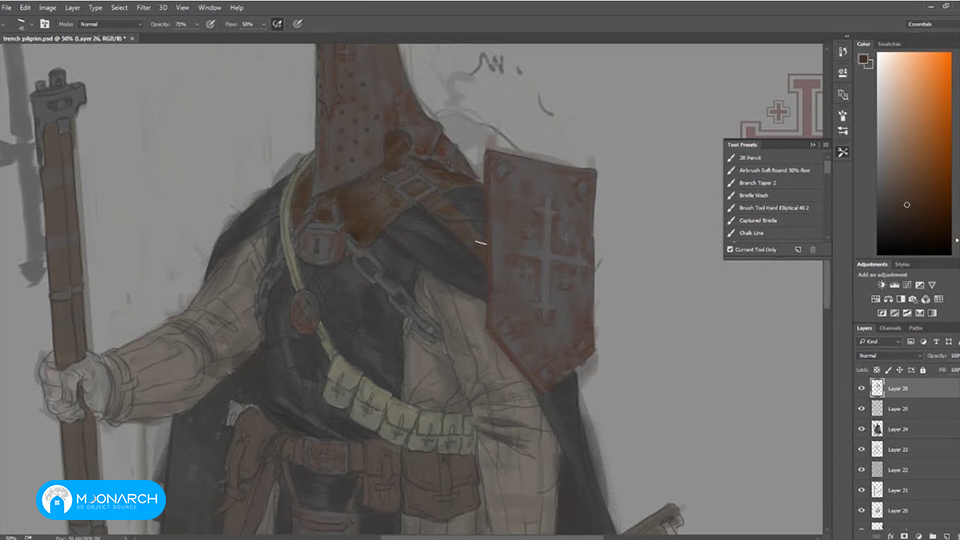960x540 pixels.
Task: Hide Layer 22 eye icon
Action: coord(861,470)
